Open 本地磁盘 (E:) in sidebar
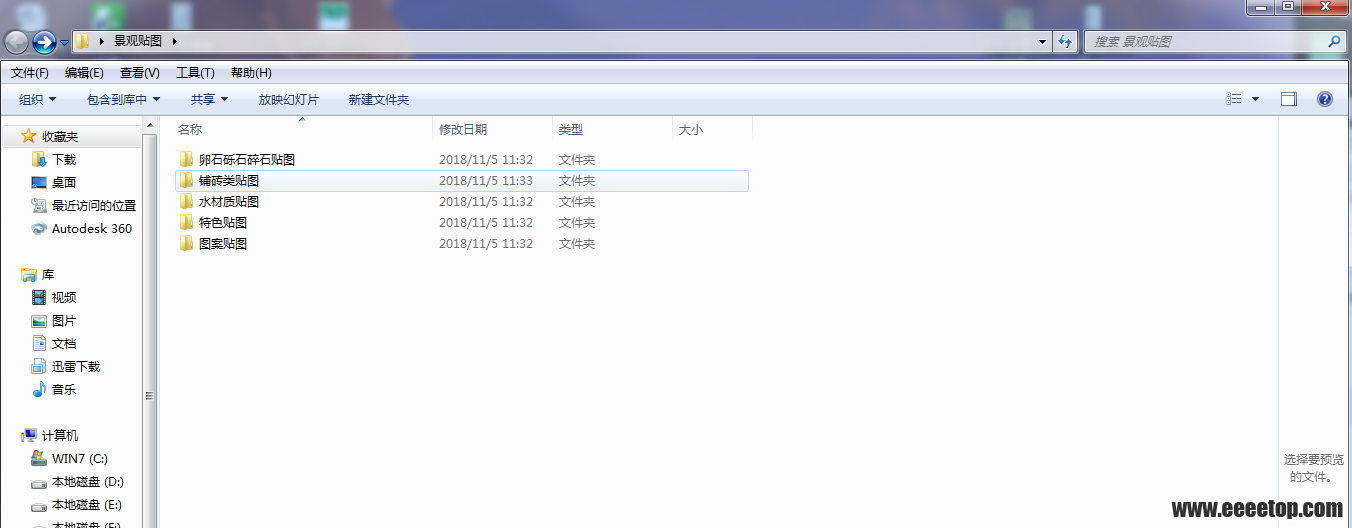 click(x=87, y=504)
